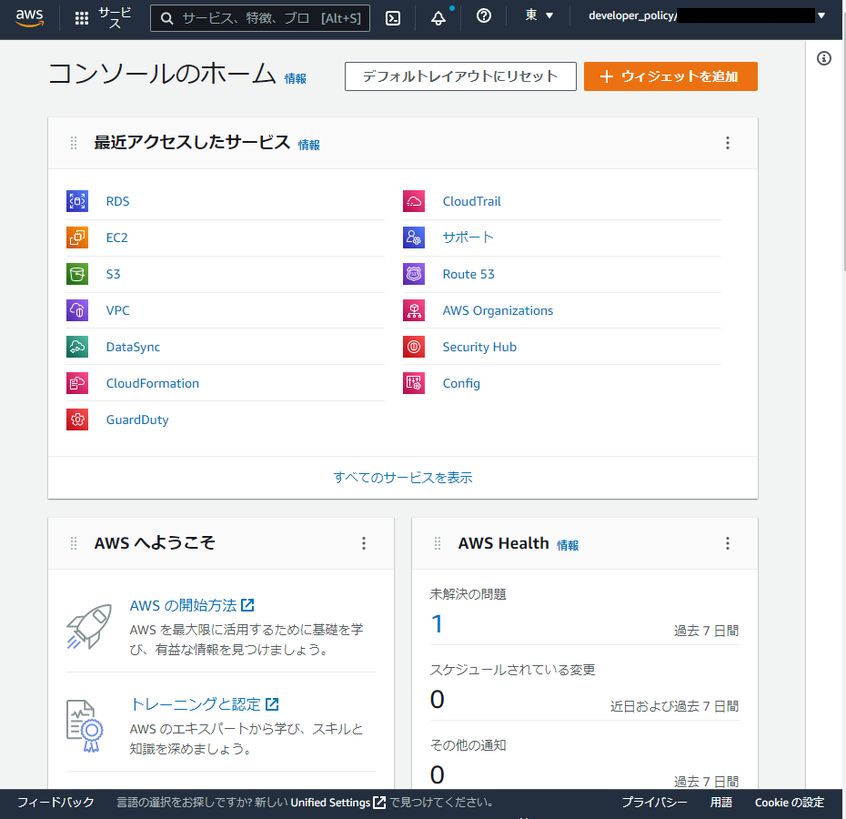
Task: Click the AWS logo in header
Action: 29,17
